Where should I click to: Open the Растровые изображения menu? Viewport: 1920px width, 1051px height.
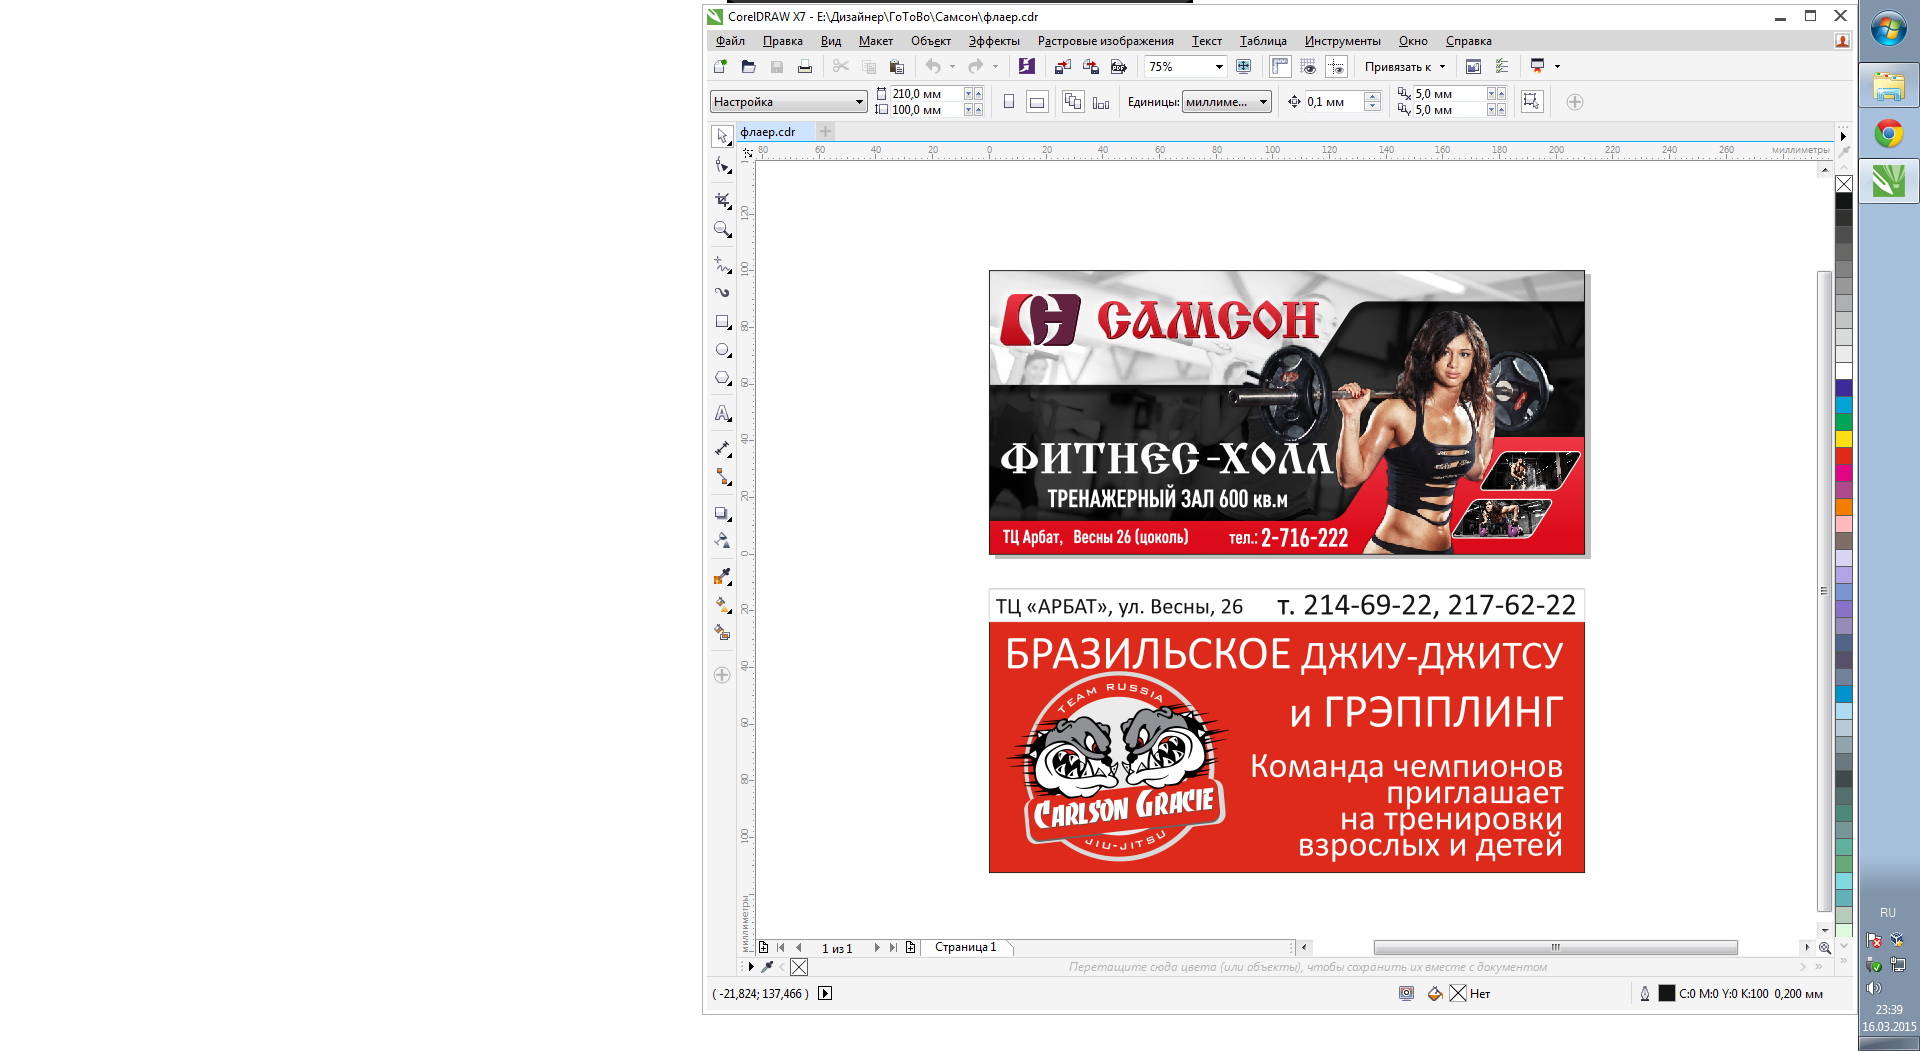(1105, 41)
